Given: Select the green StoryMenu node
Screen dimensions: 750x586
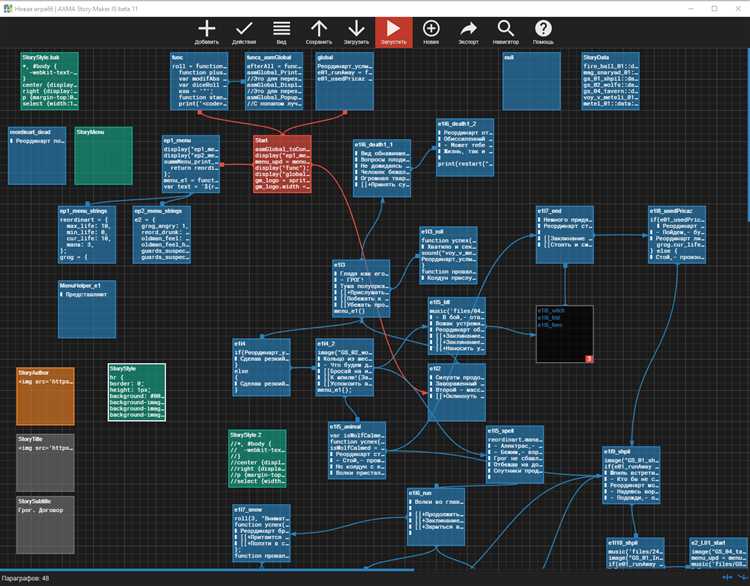Looking at the screenshot, I should coord(103,156).
